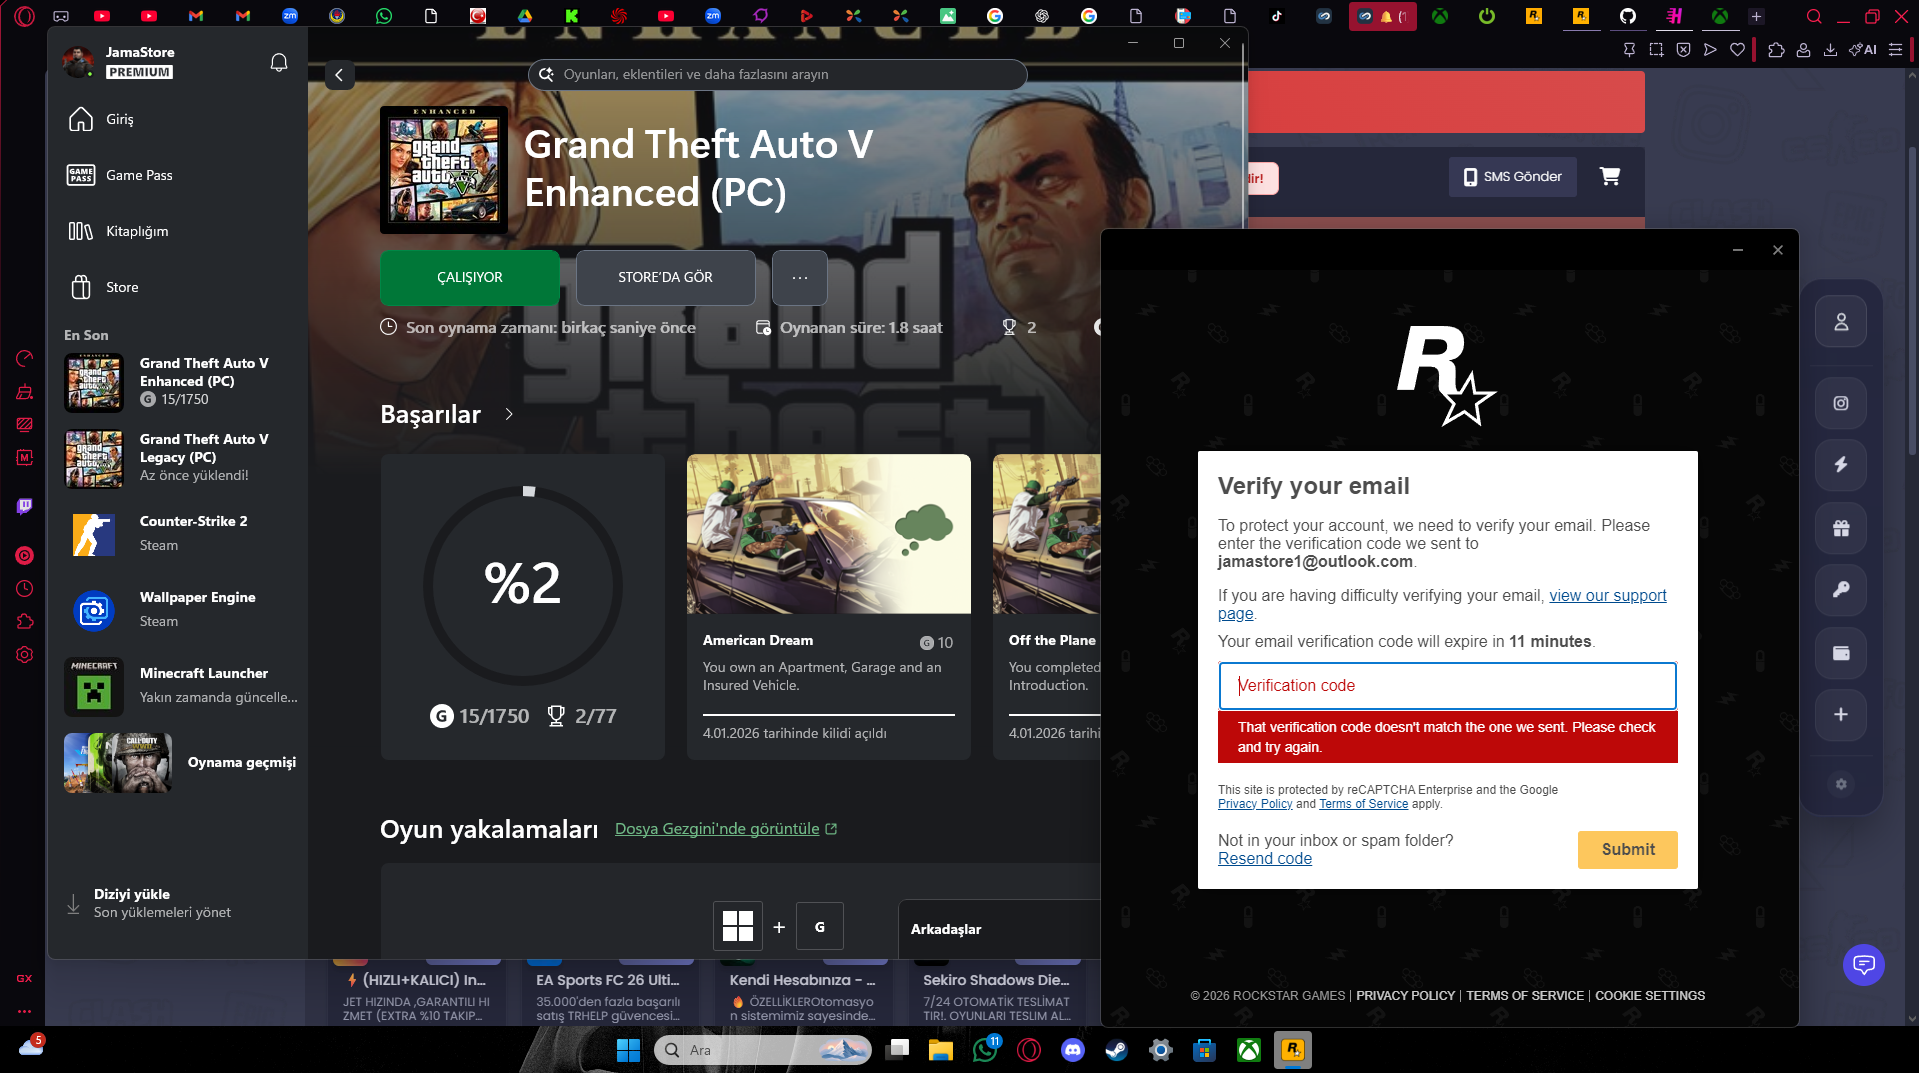Open File Explorer from the taskbar

tap(940, 1050)
